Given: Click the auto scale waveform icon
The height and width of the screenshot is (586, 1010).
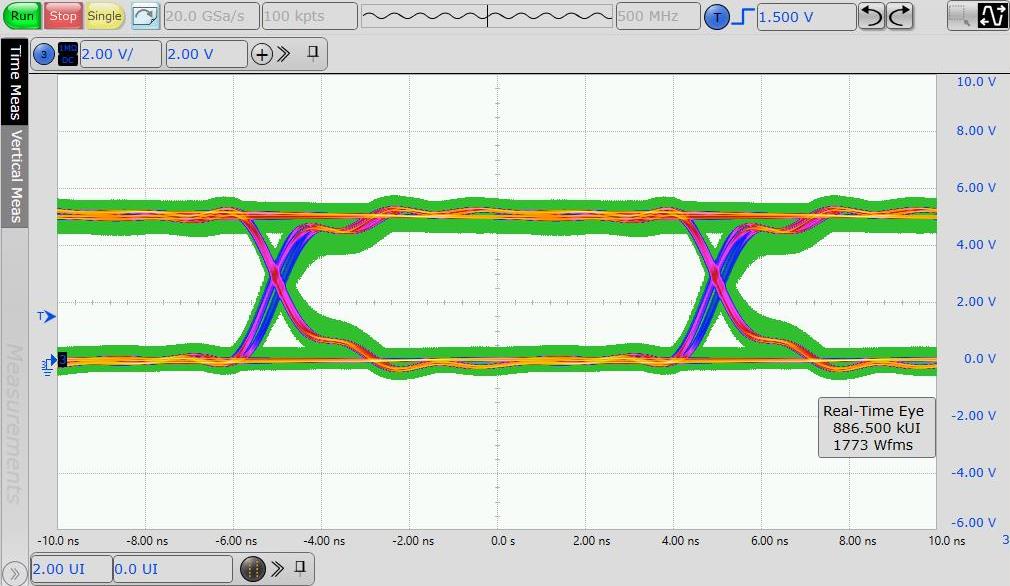Looking at the screenshot, I should click(x=145, y=16).
